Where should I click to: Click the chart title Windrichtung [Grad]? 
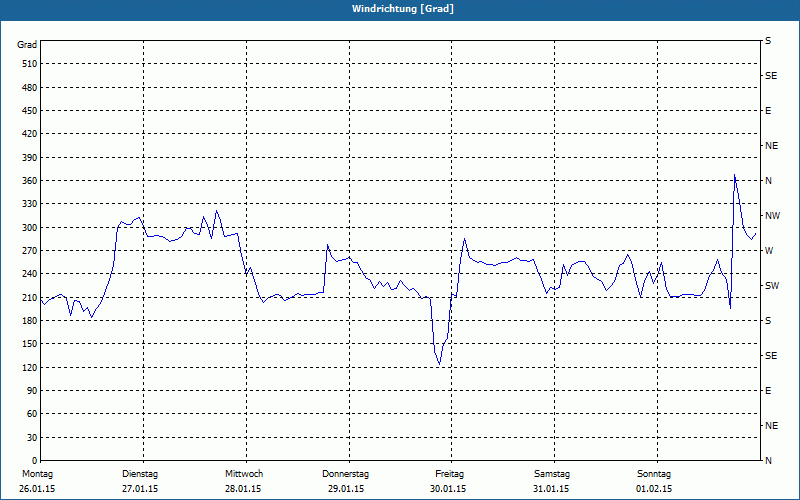(x=403, y=9)
